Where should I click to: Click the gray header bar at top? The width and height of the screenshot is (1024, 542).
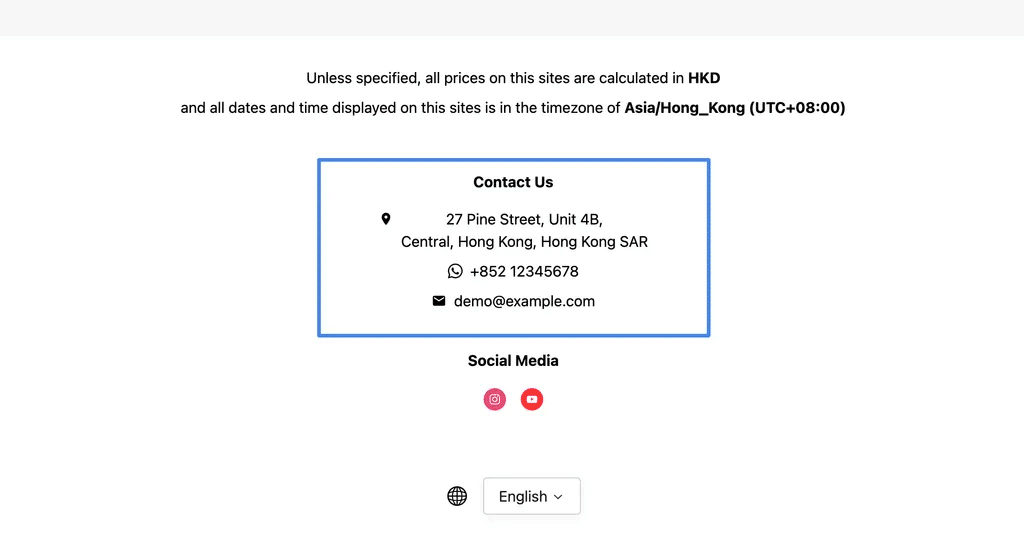click(512, 18)
